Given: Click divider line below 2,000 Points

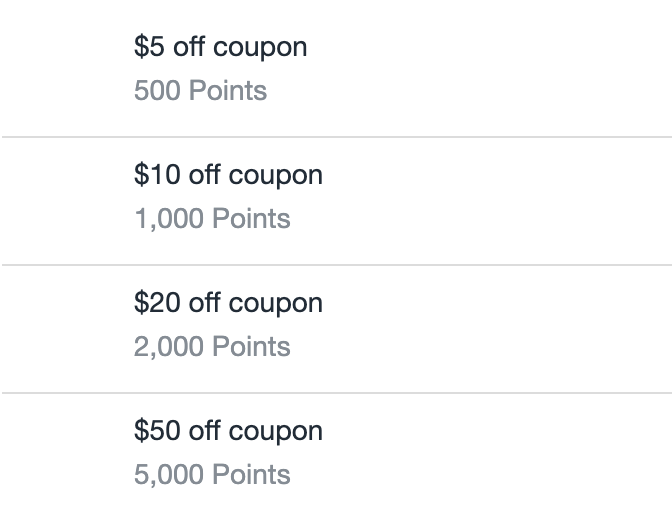Looking at the screenshot, I should 337,393.
